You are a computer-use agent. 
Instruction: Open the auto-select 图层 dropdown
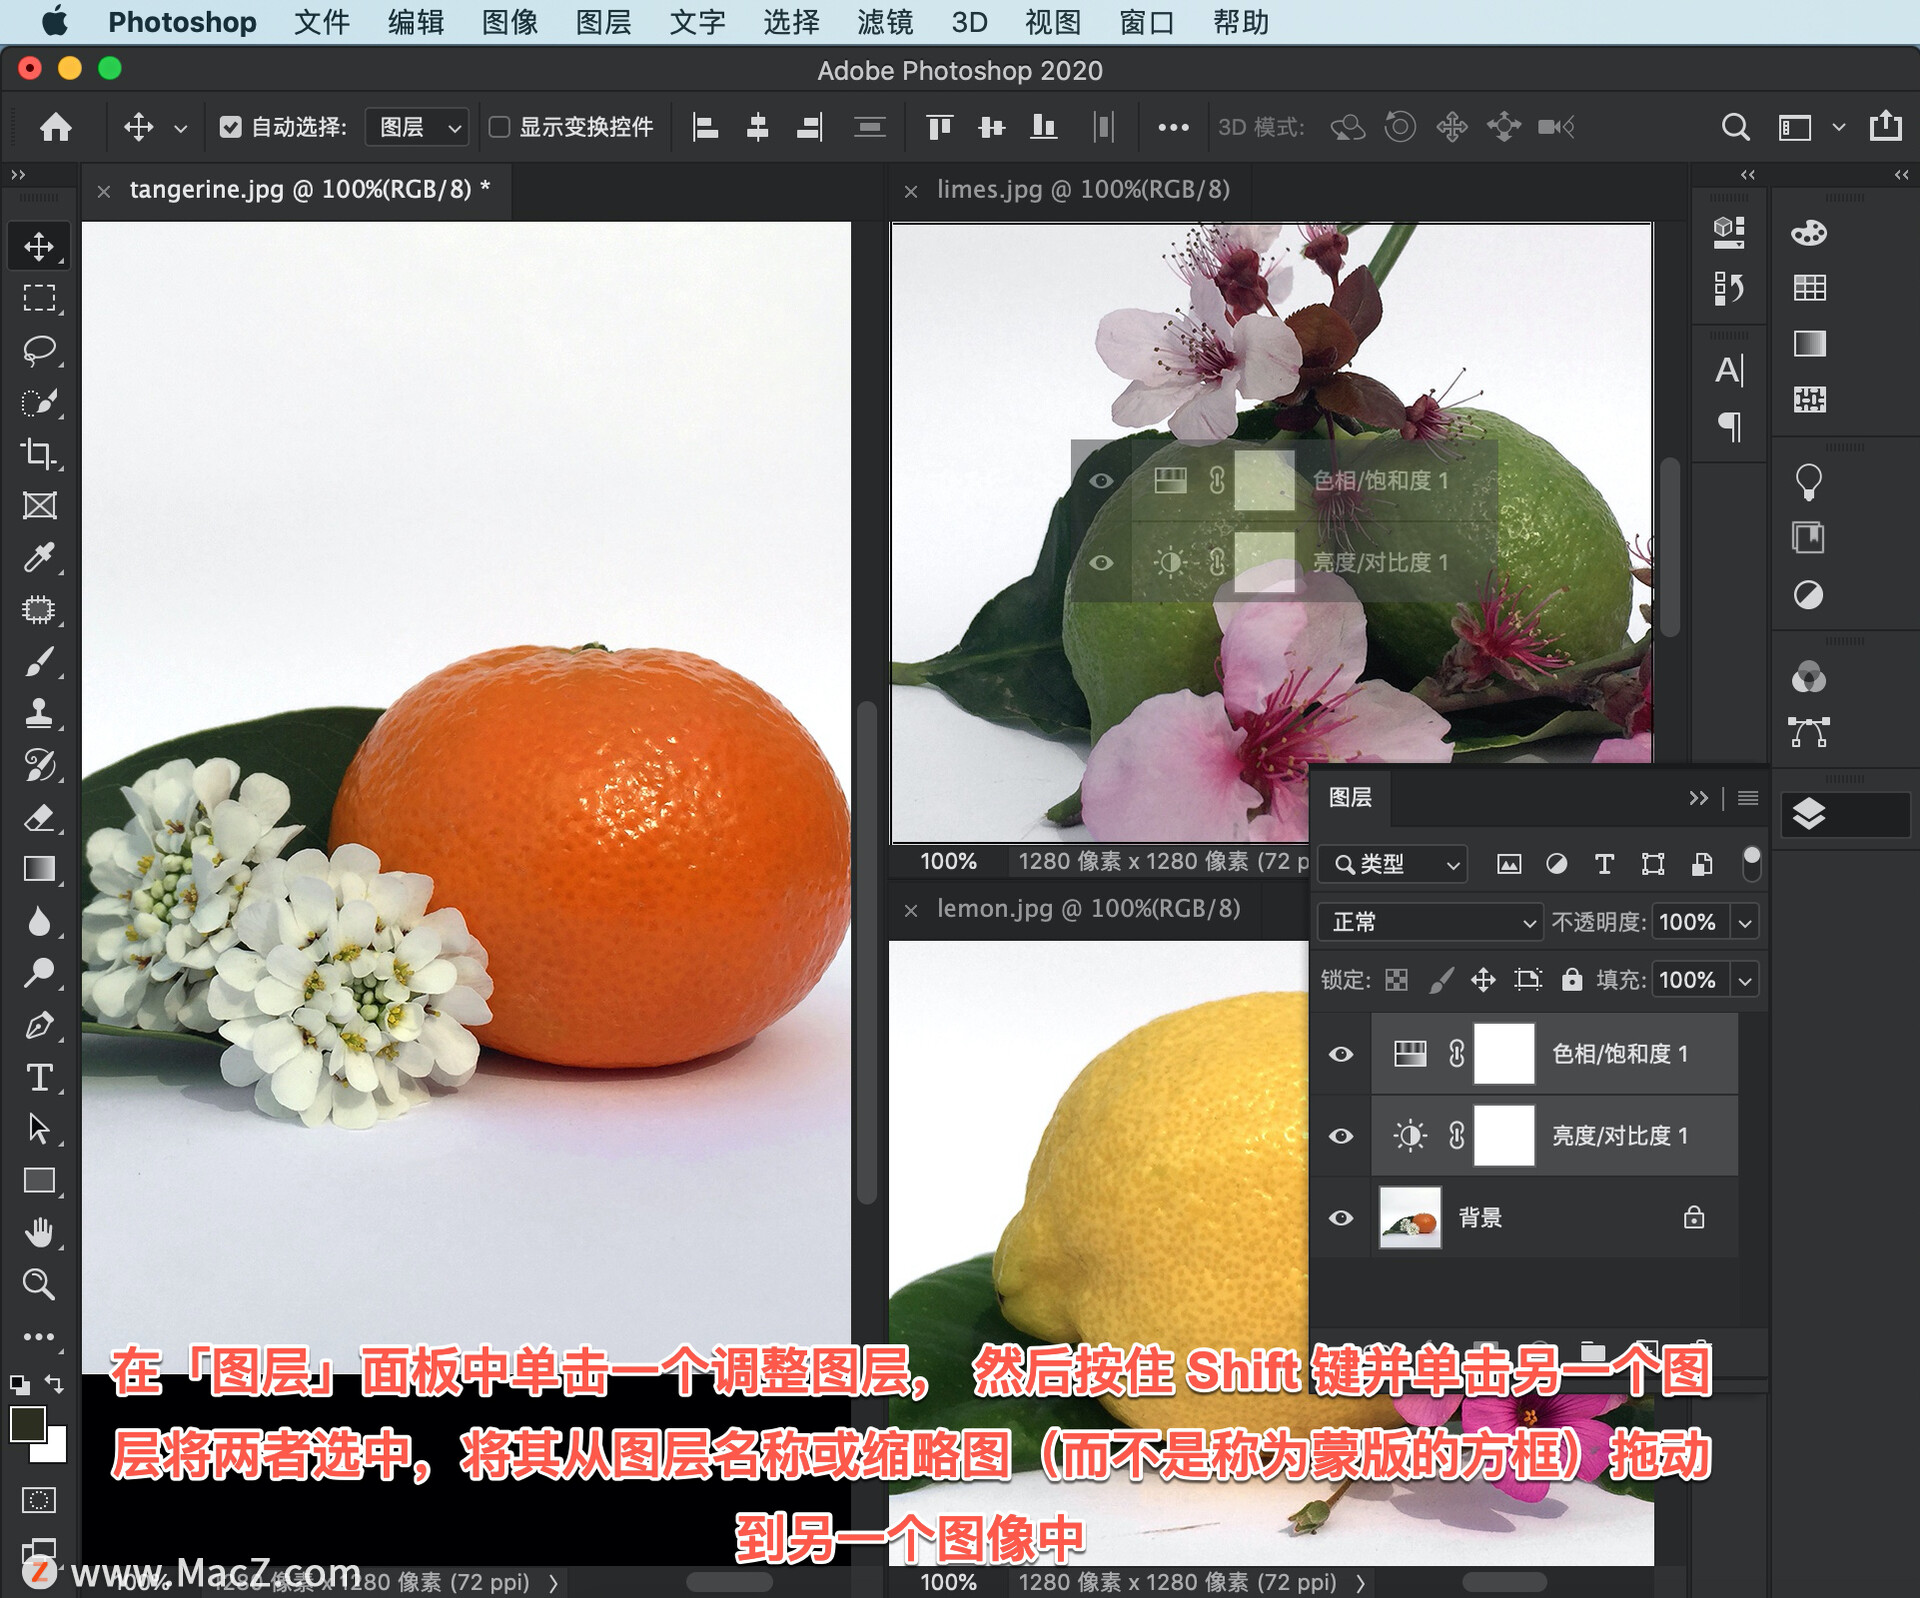pos(418,127)
